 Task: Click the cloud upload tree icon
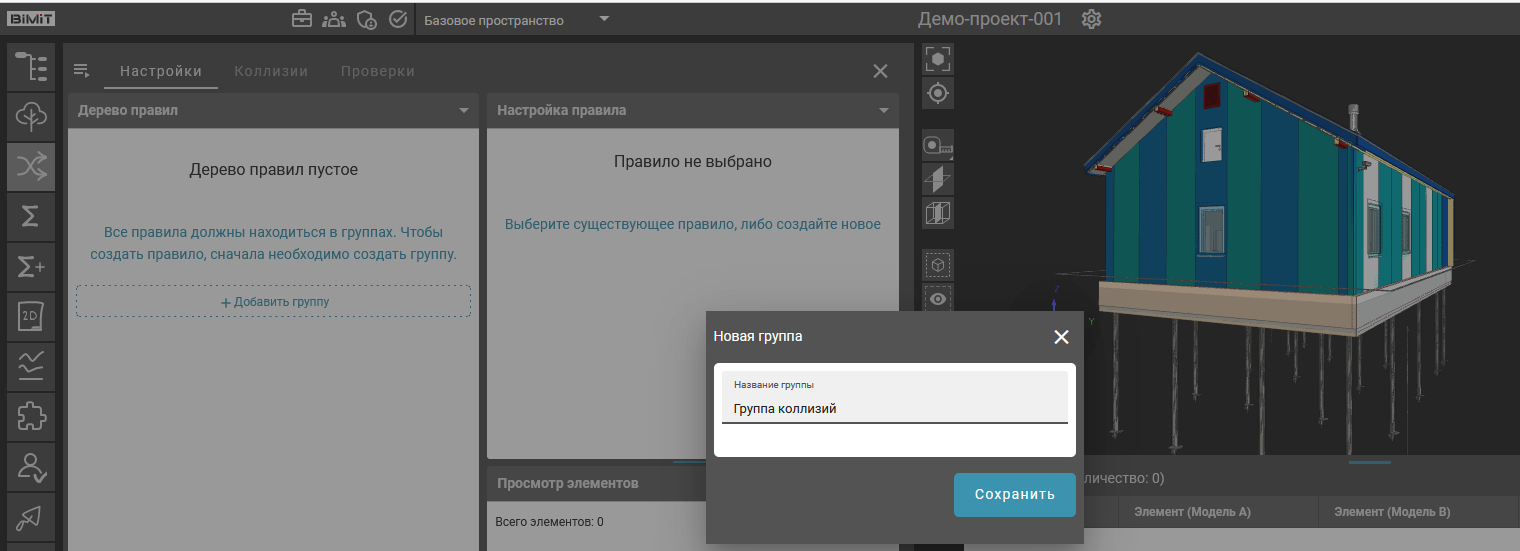31,118
